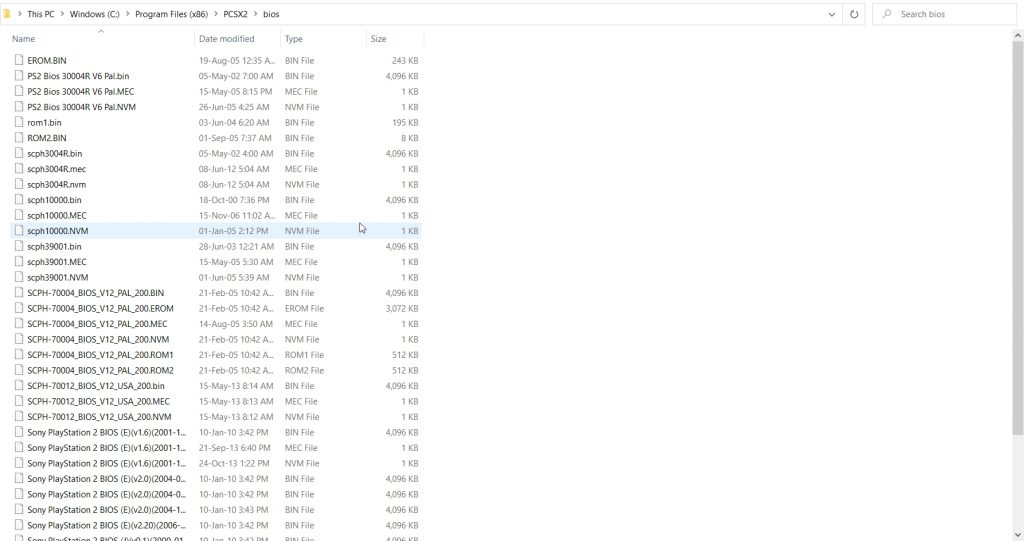
Task: Select file name ROM2.BIN
Action: point(47,138)
